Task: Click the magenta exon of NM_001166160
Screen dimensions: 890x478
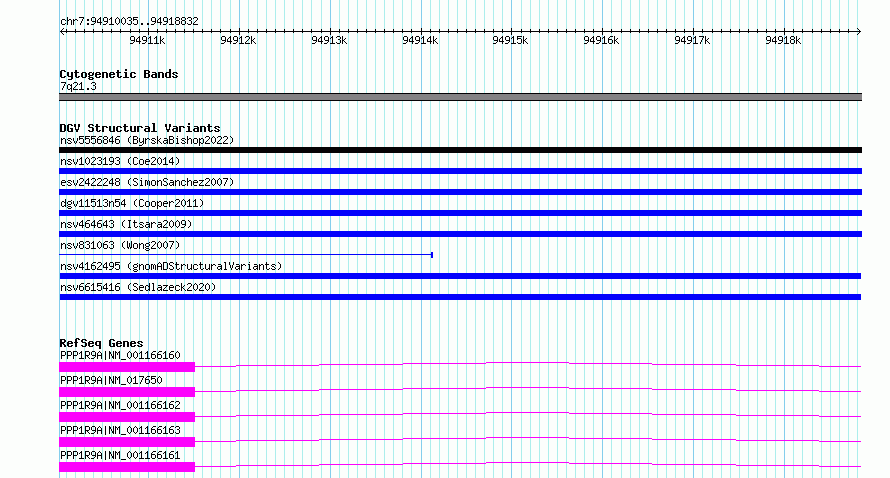Action: pyautogui.click(x=127, y=367)
